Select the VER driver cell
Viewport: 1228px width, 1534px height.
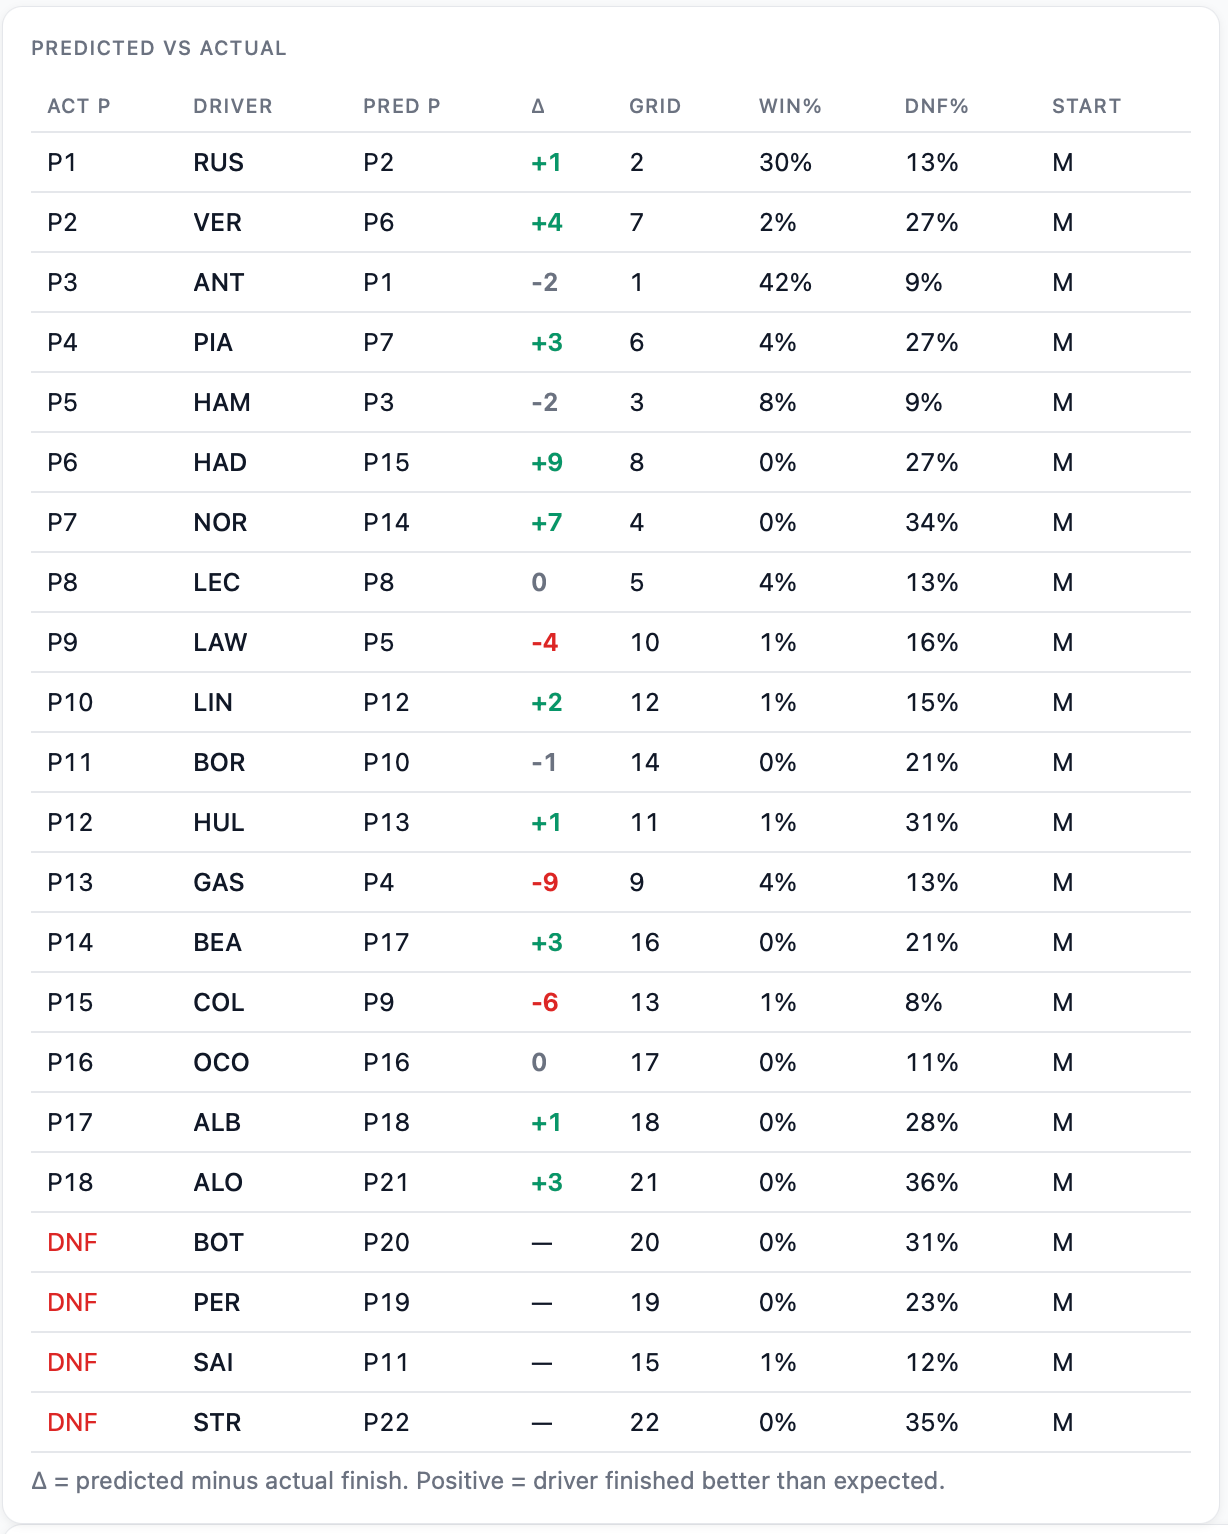pos(217,222)
